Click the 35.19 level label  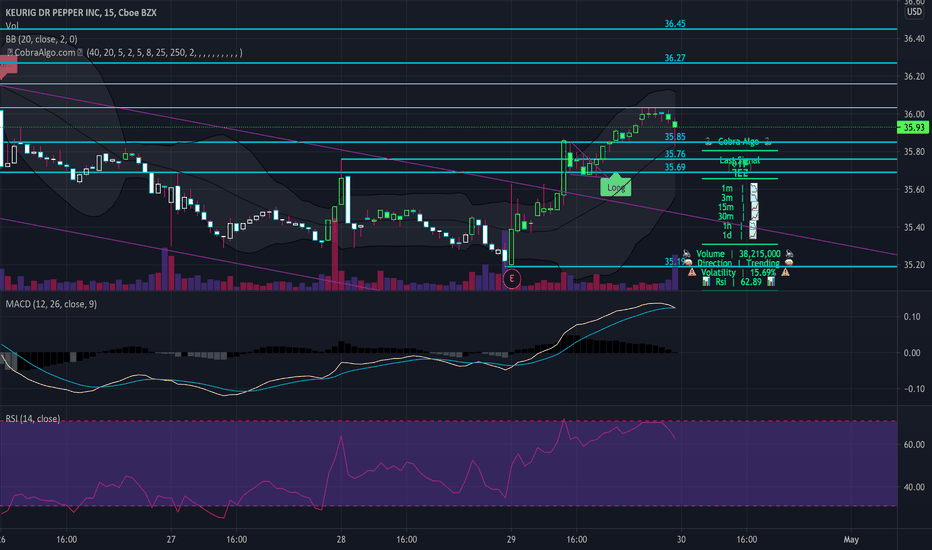point(673,262)
